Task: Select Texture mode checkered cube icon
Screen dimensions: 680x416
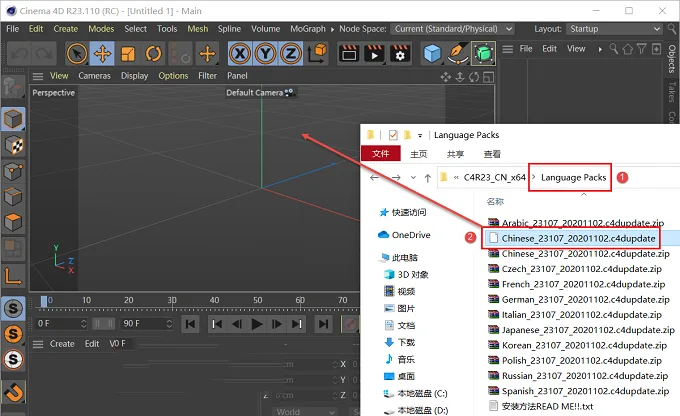Action: tap(13, 145)
